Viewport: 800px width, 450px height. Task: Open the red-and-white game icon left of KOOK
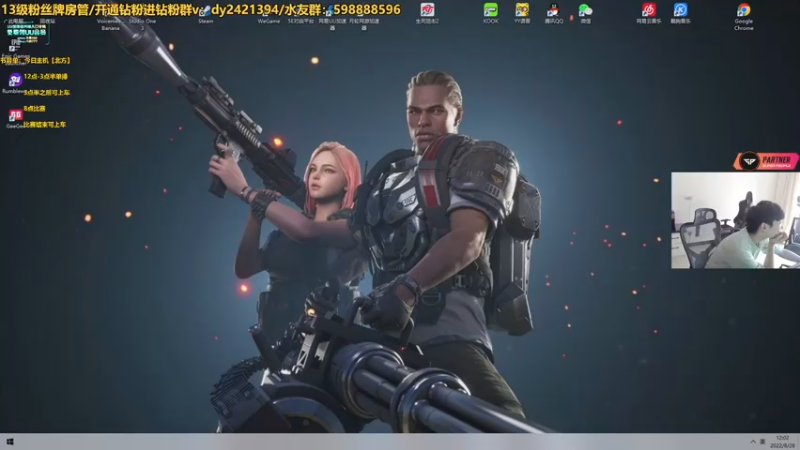(x=427, y=10)
